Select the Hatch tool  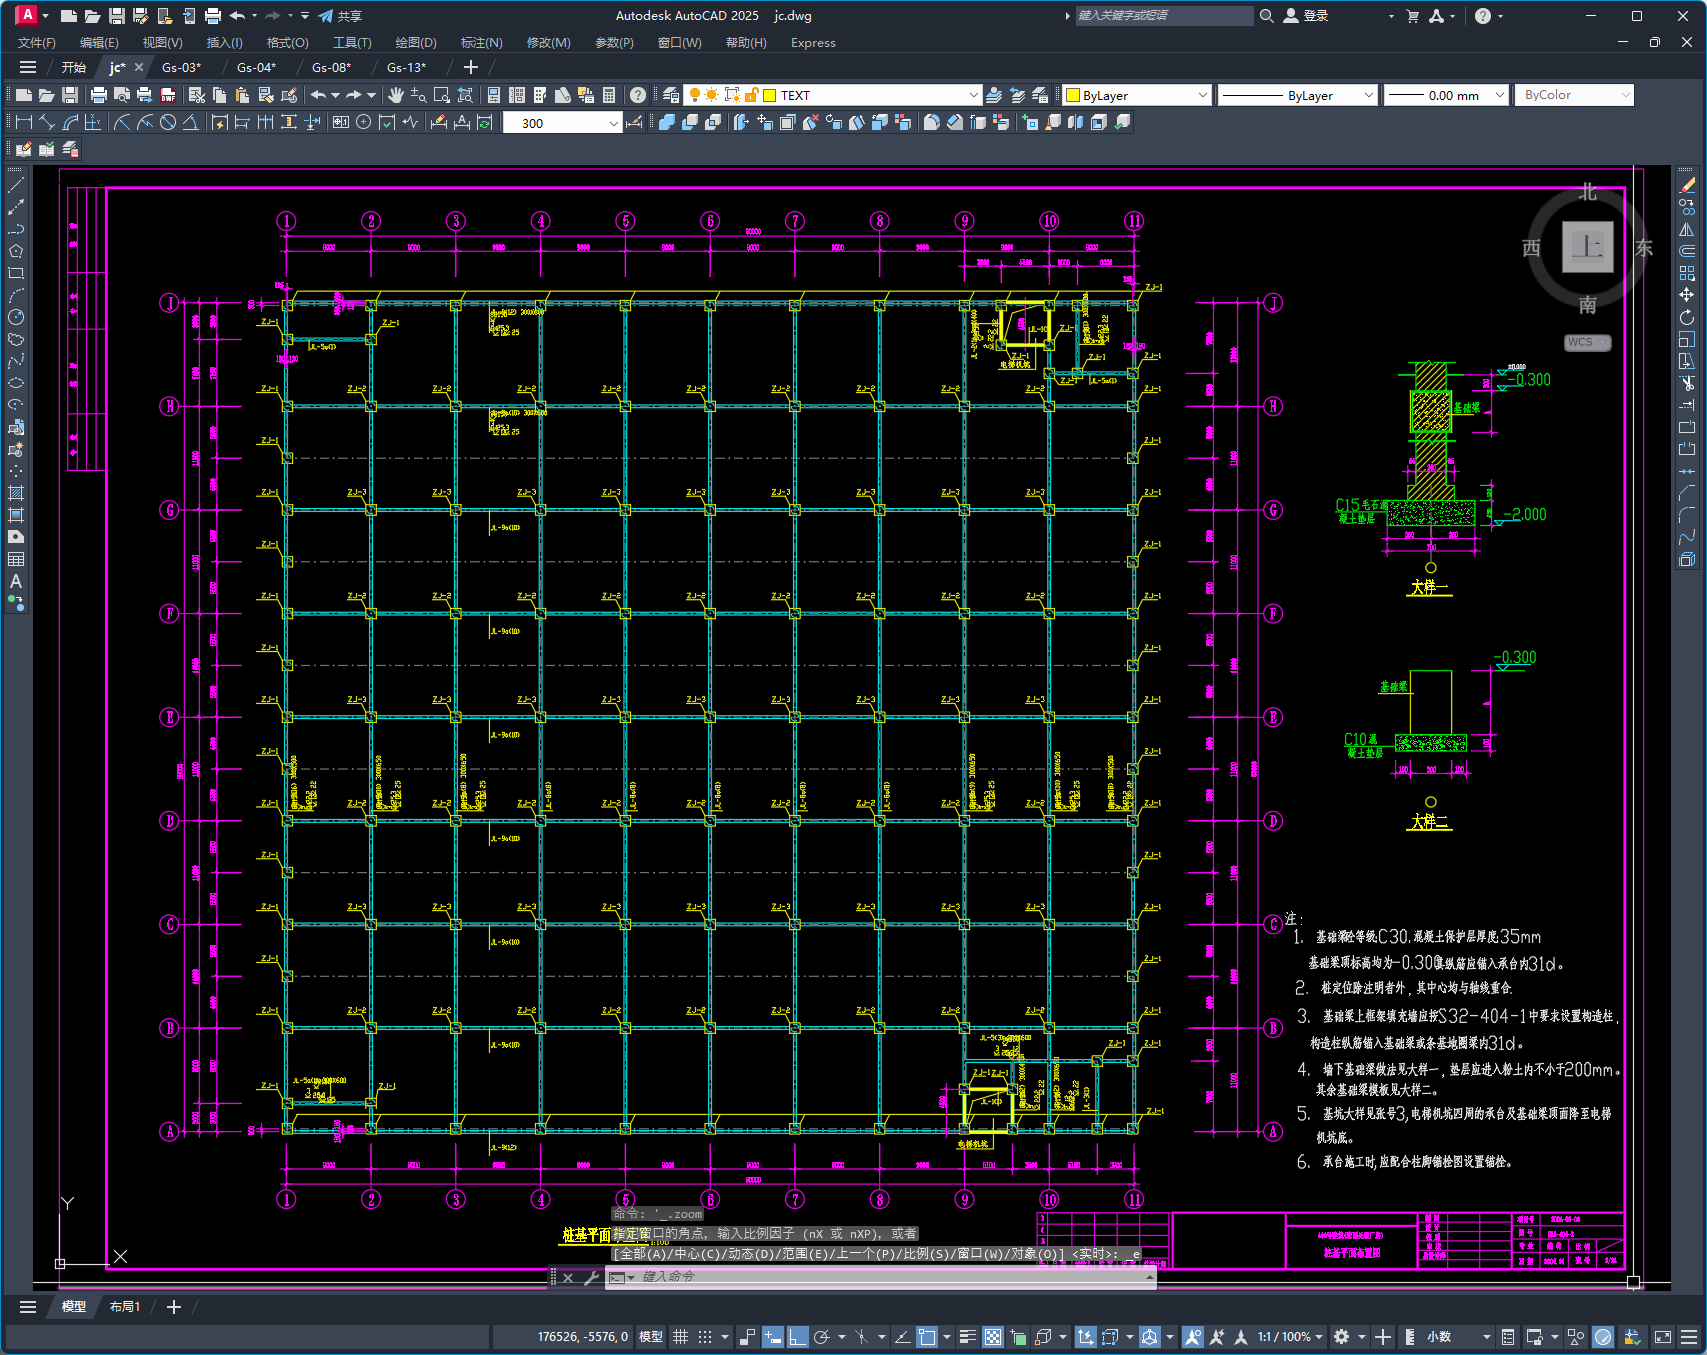point(16,493)
